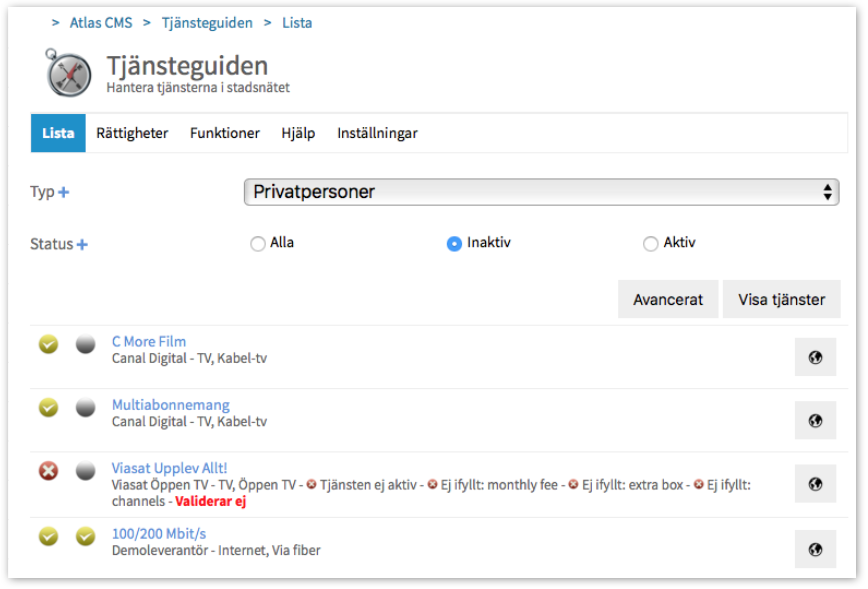Click red validation error icon for Viasat Upplev Allt!

point(48,470)
